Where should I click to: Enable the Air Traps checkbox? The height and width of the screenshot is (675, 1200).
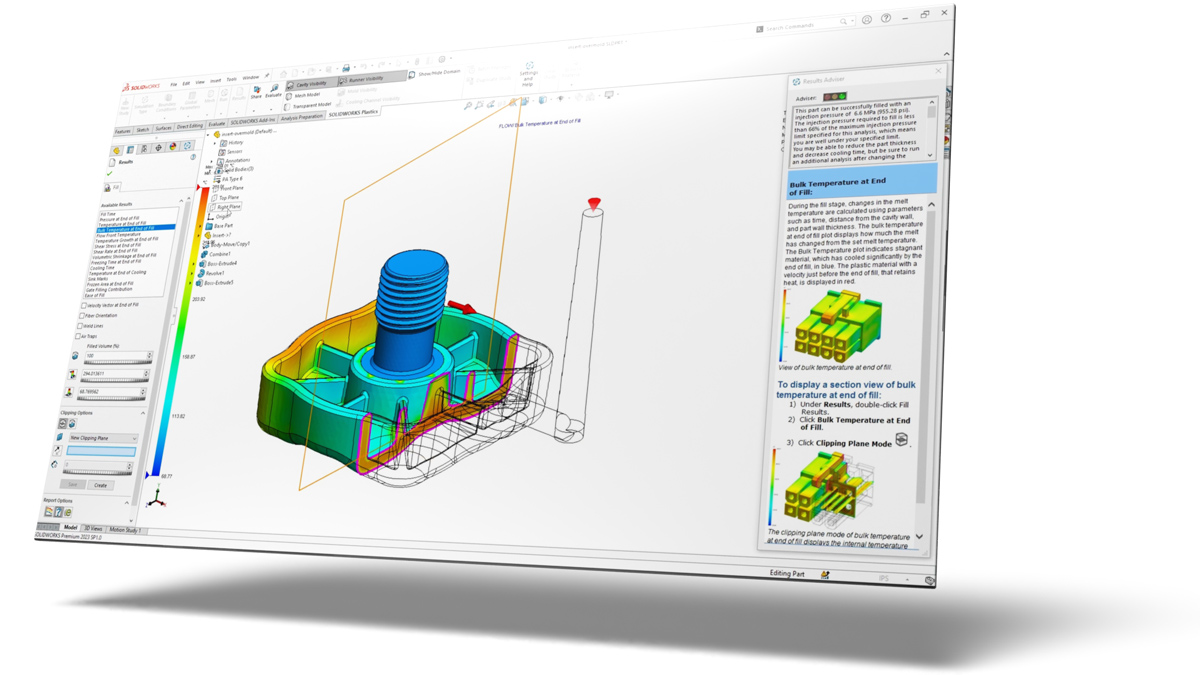point(77,336)
